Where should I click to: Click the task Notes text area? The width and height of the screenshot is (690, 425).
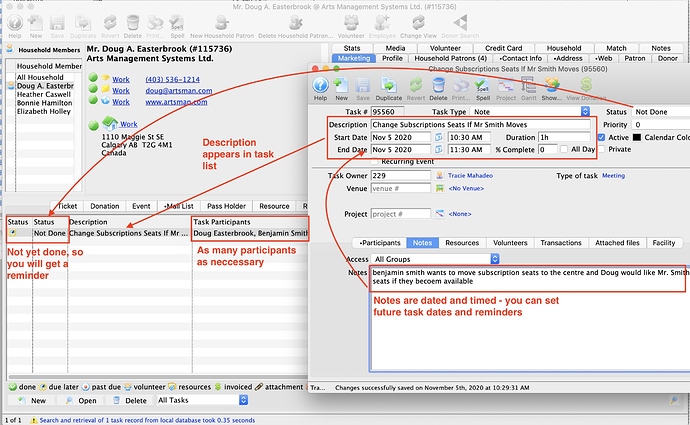tap(529, 317)
